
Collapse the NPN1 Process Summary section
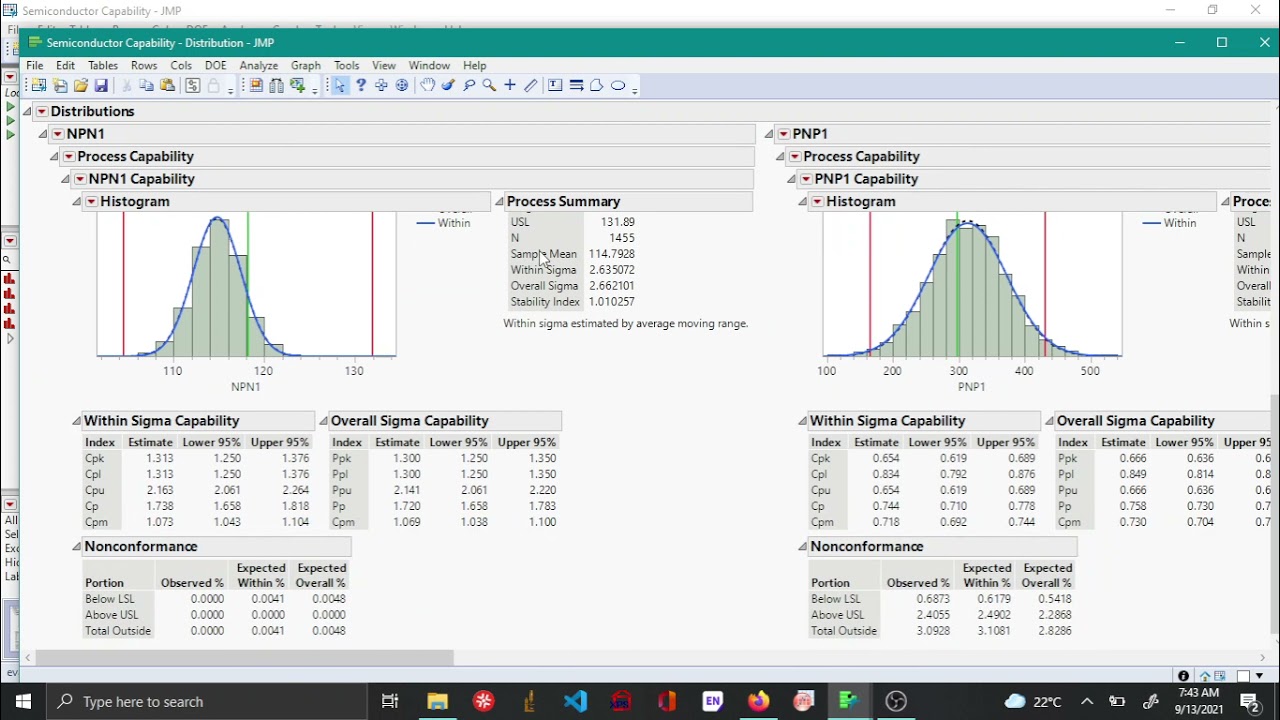coord(499,202)
